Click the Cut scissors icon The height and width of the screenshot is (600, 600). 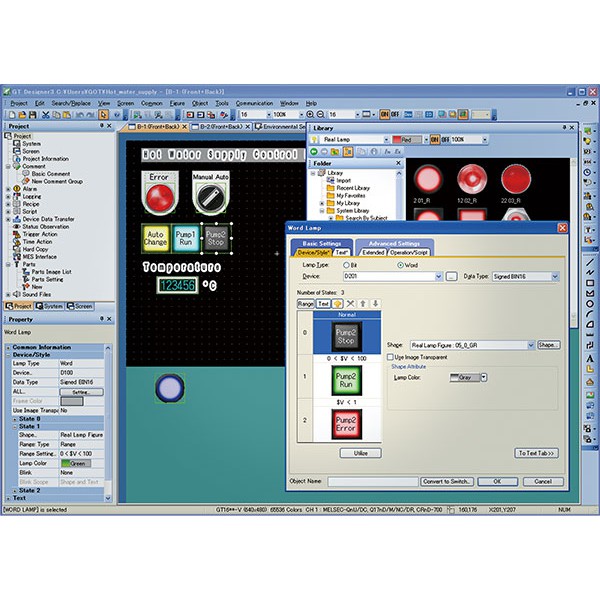(46, 114)
